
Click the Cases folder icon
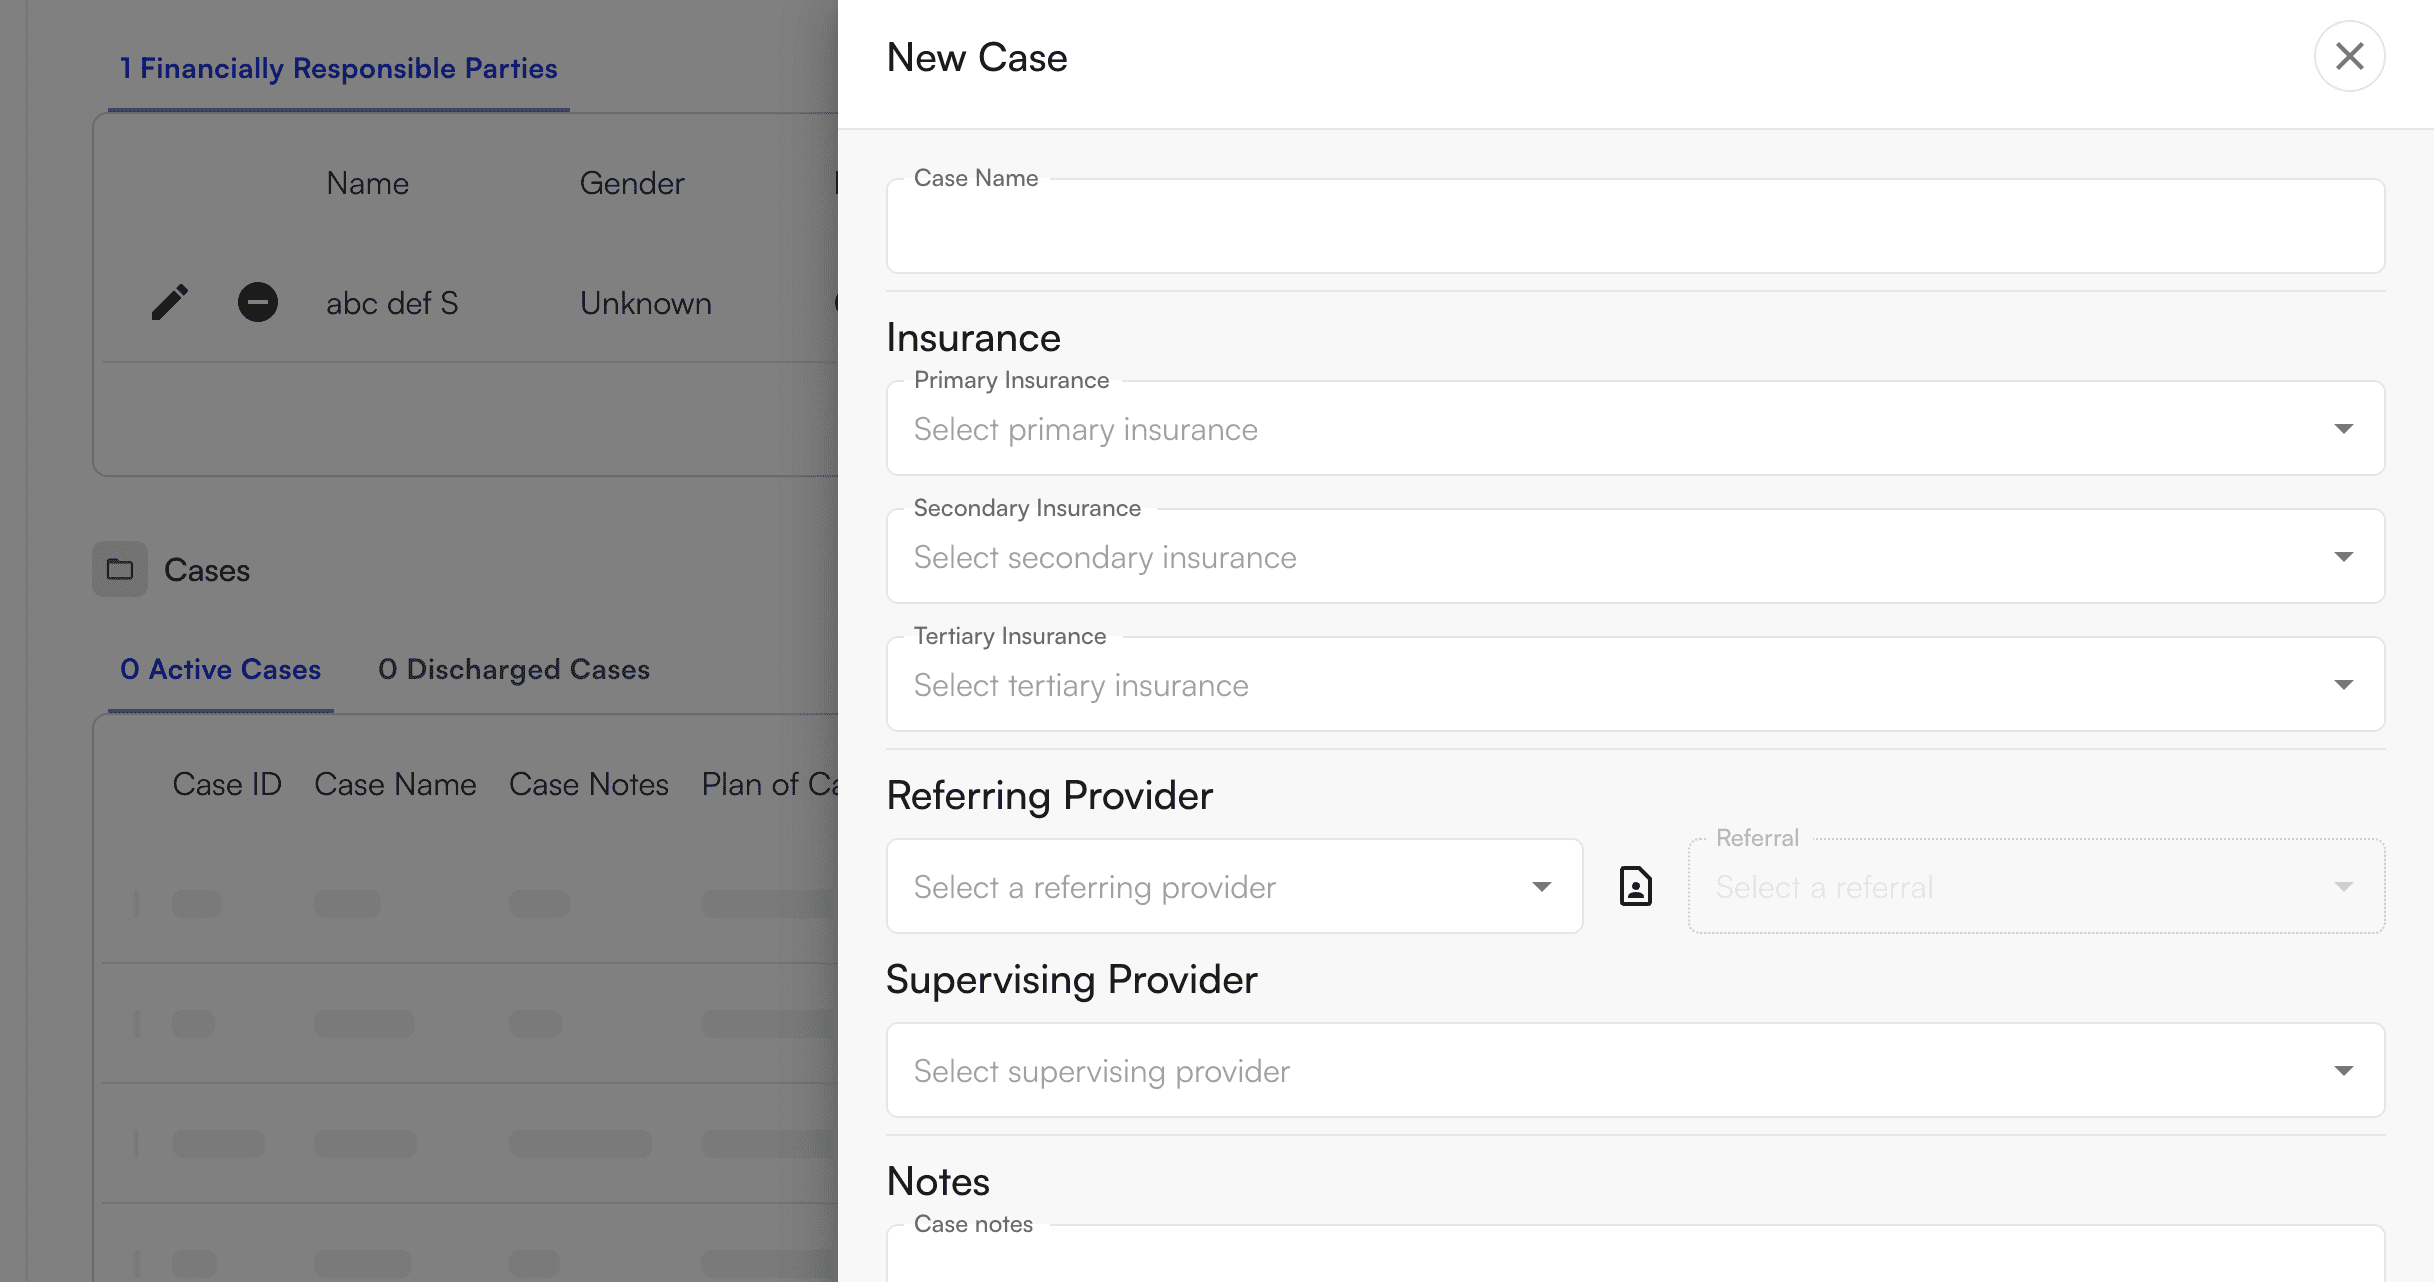click(119, 570)
